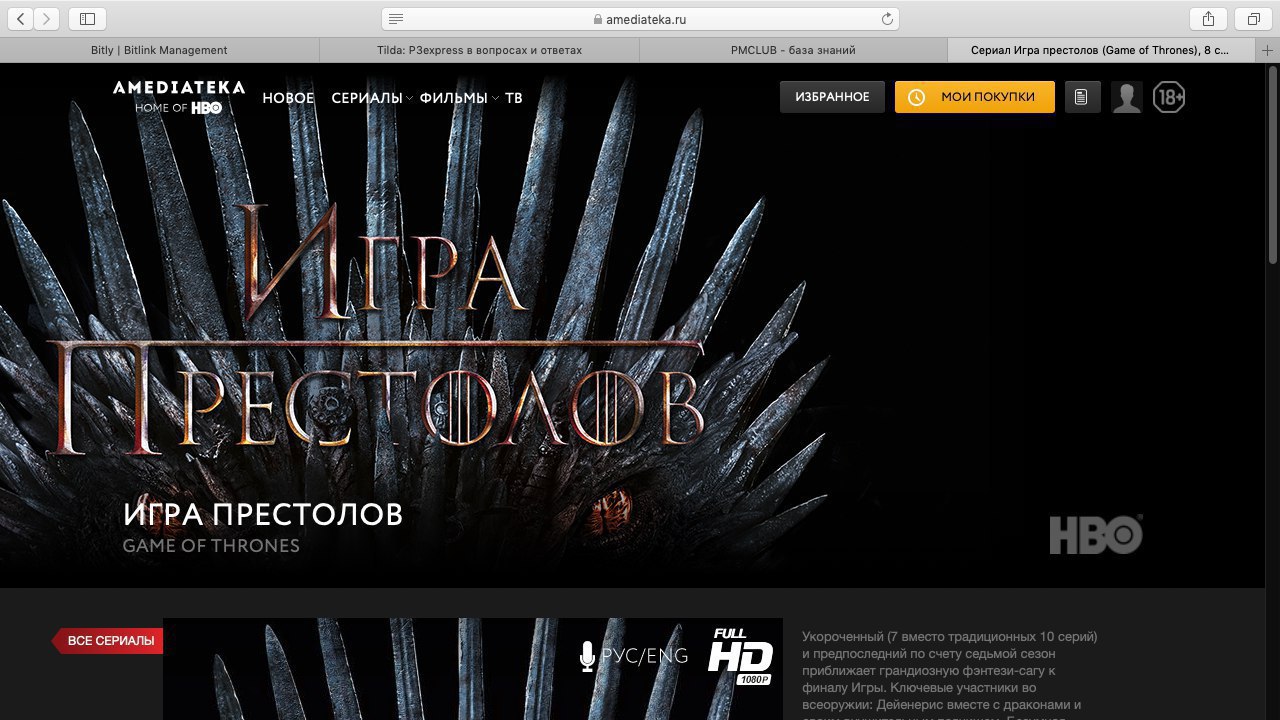This screenshot has height=720, width=1280.
Task: Open the user profile avatar
Action: (1127, 97)
